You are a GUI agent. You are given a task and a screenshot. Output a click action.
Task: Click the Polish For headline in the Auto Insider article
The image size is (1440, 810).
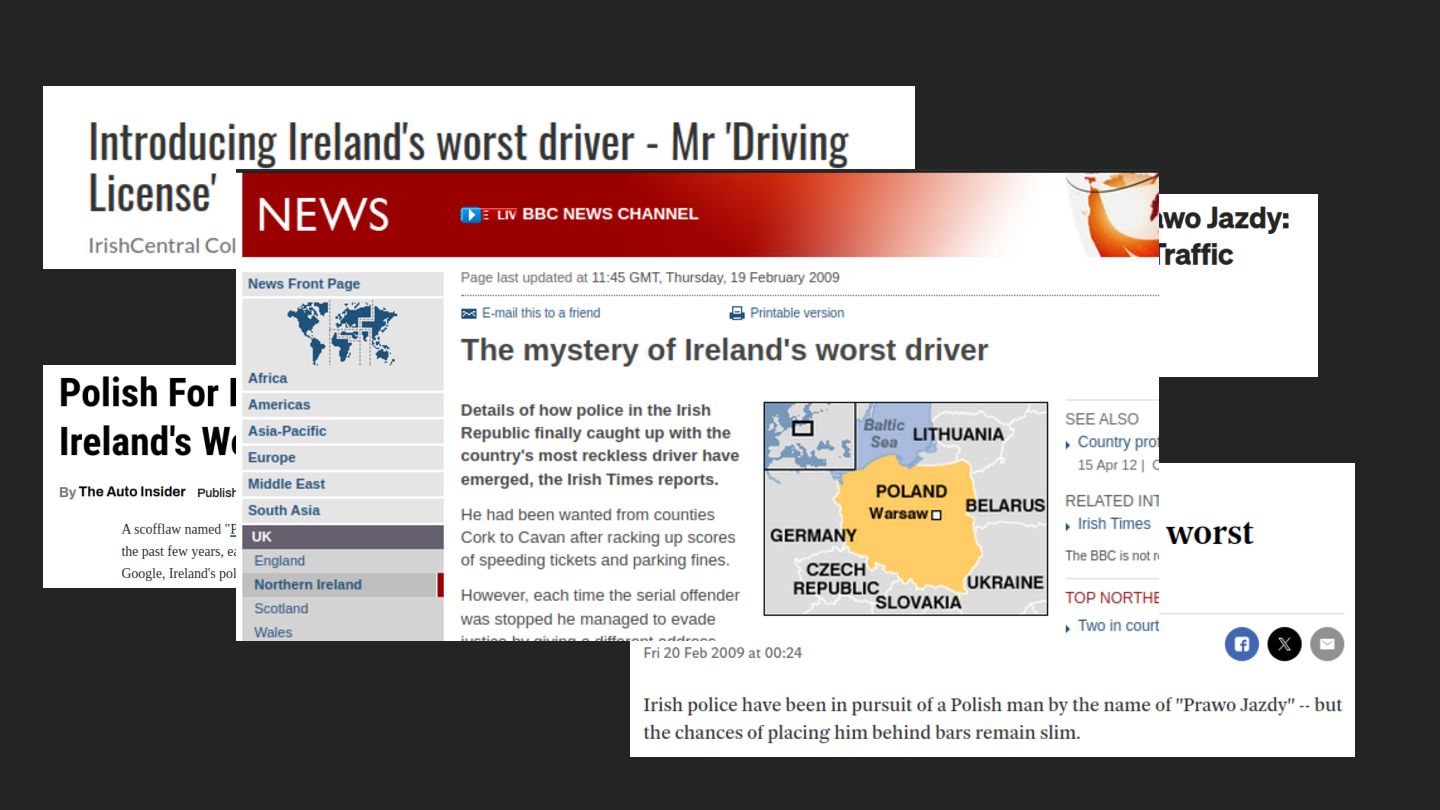coord(147,417)
